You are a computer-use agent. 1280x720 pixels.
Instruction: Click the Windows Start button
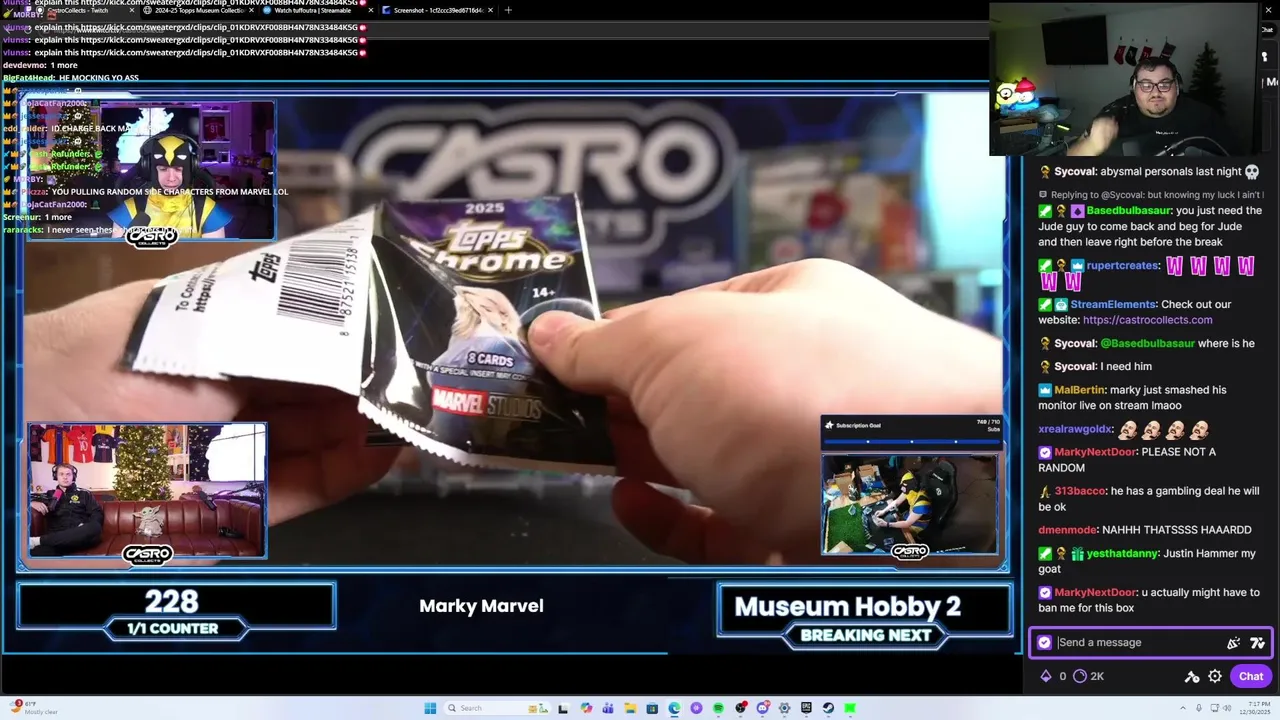pyautogui.click(x=430, y=708)
